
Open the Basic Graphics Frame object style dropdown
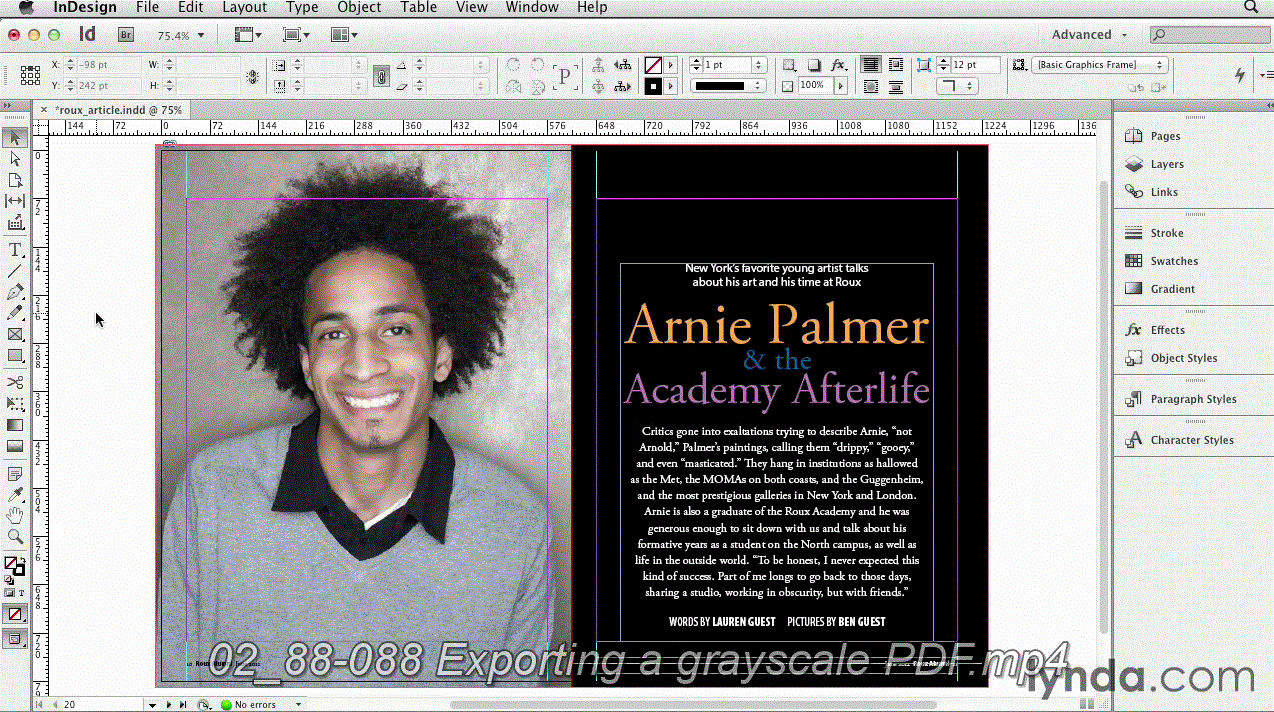tap(1100, 65)
